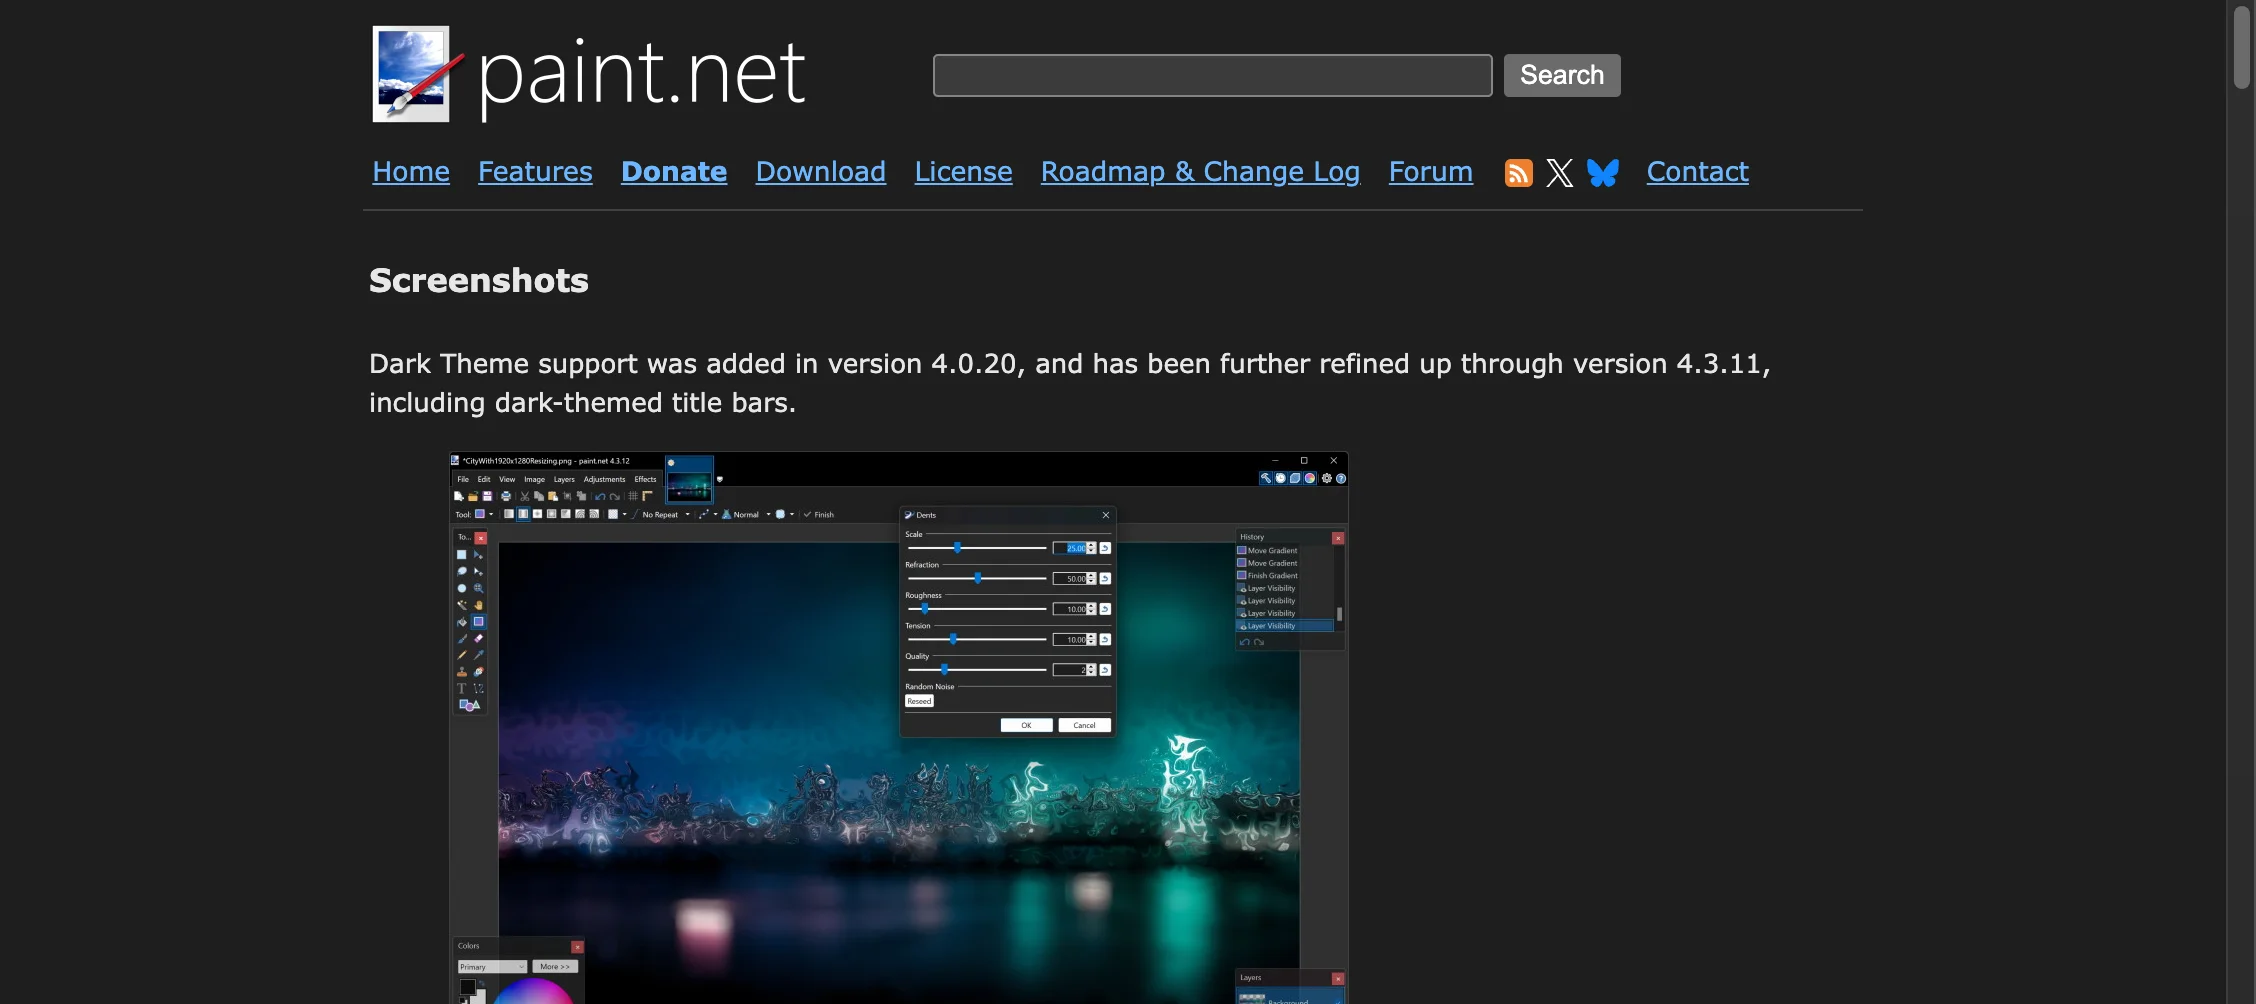Select the Paint Bucket tool in the Tools window

click(462, 622)
